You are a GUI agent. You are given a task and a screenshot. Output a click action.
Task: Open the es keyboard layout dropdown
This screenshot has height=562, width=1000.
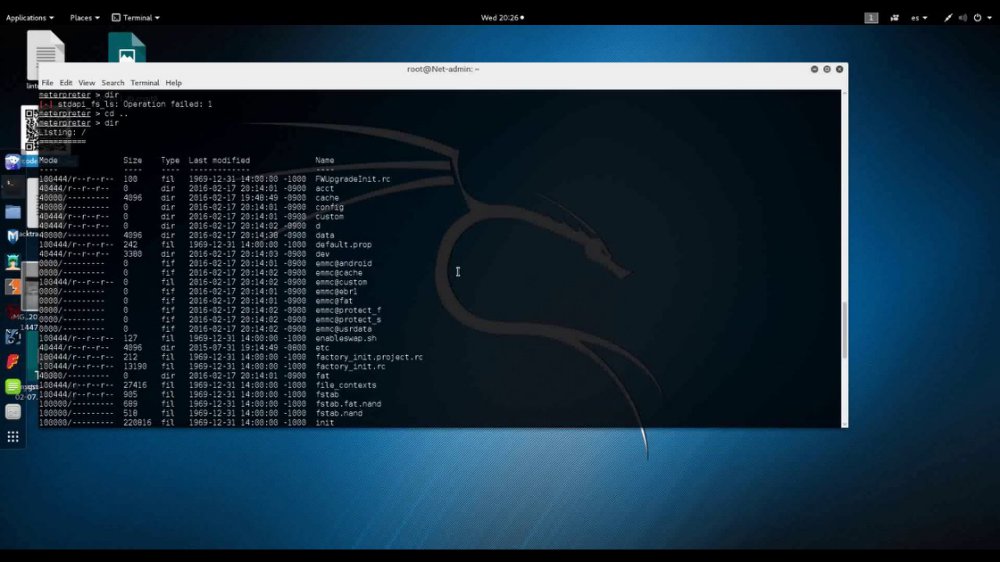pos(919,18)
